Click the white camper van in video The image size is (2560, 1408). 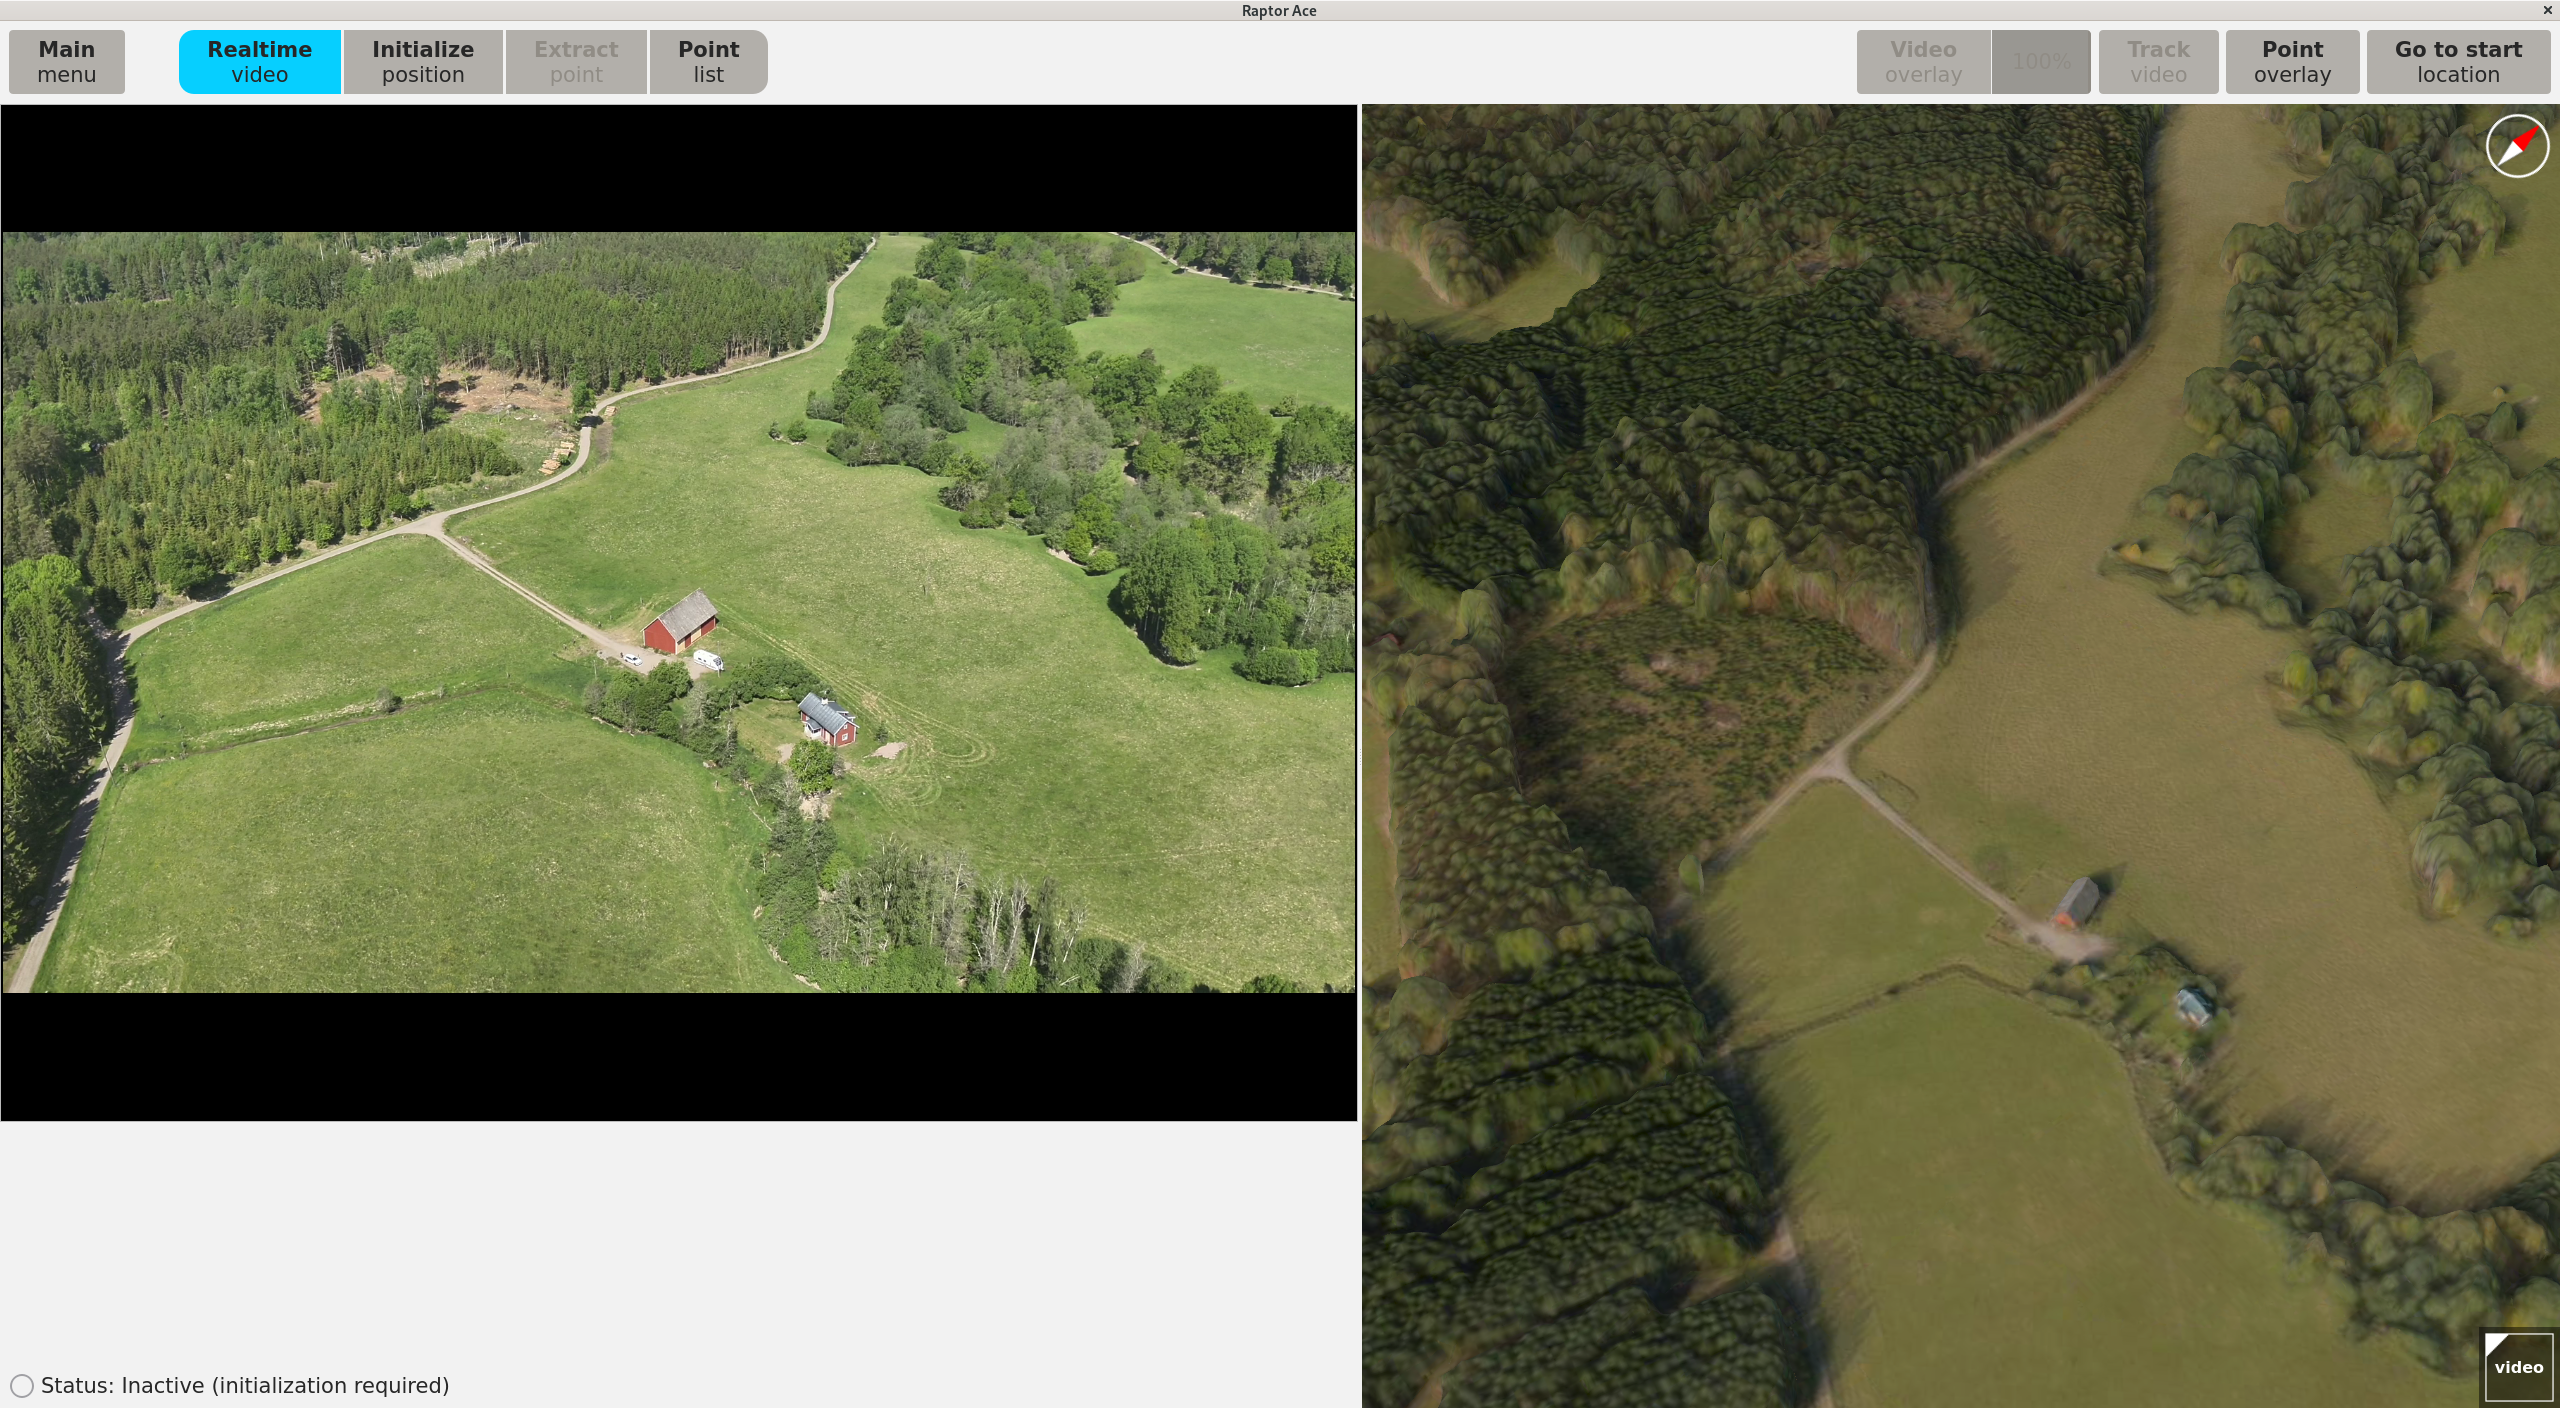[x=707, y=659]
